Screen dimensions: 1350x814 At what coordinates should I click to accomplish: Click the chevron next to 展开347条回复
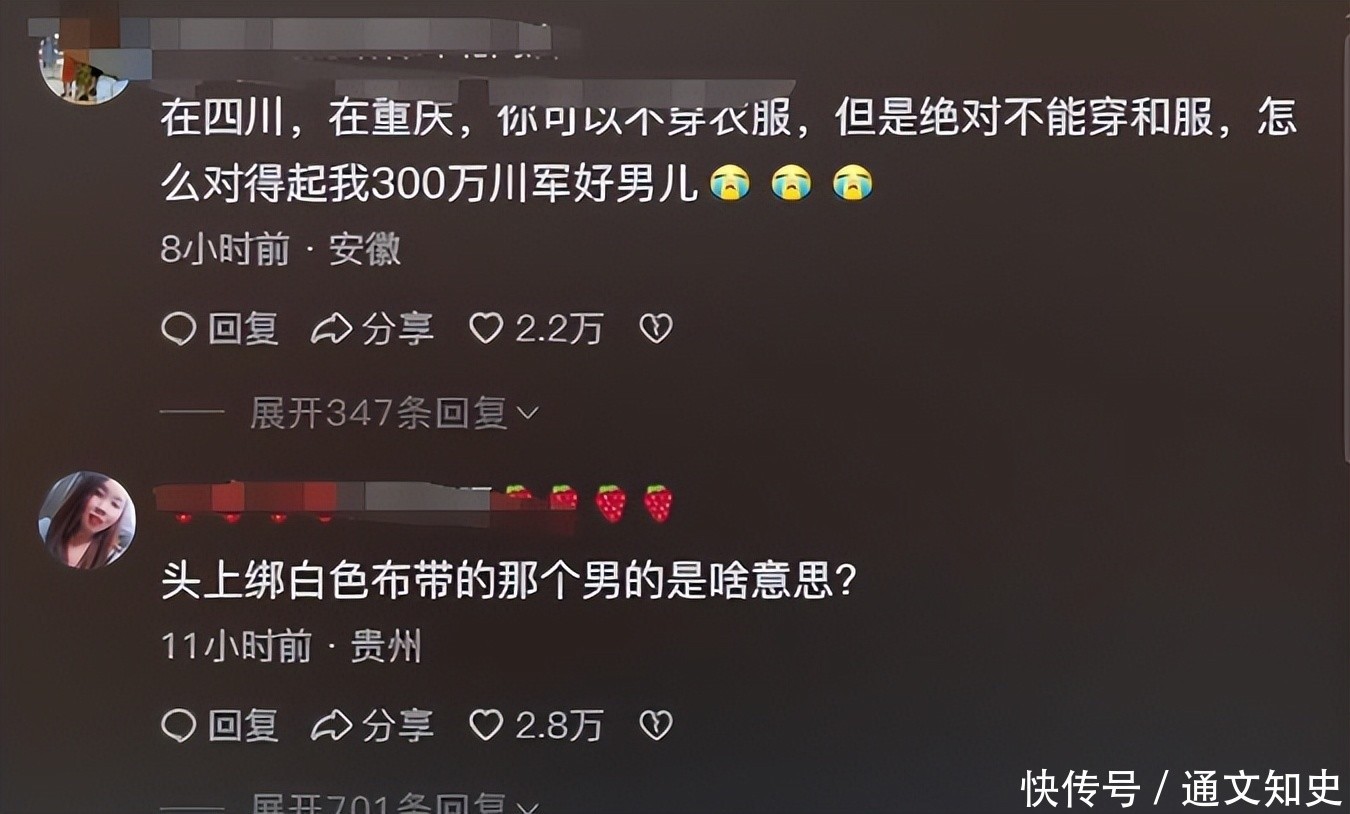pyautogui.click(x=528, y=414)
